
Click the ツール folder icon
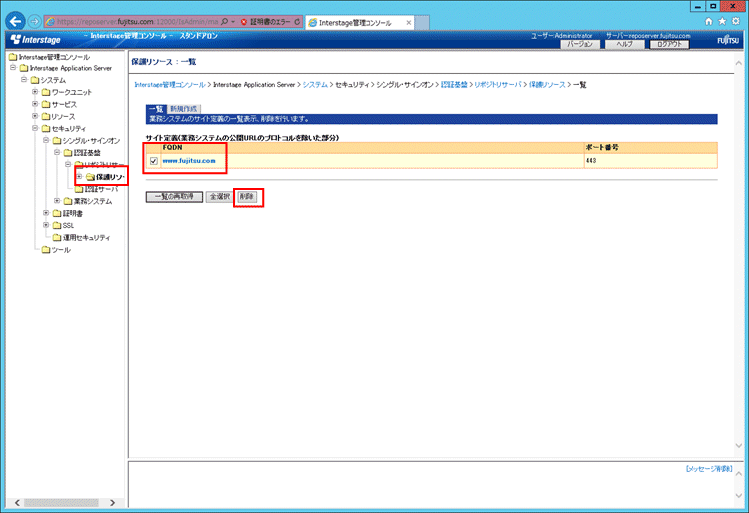click(46, 250)
